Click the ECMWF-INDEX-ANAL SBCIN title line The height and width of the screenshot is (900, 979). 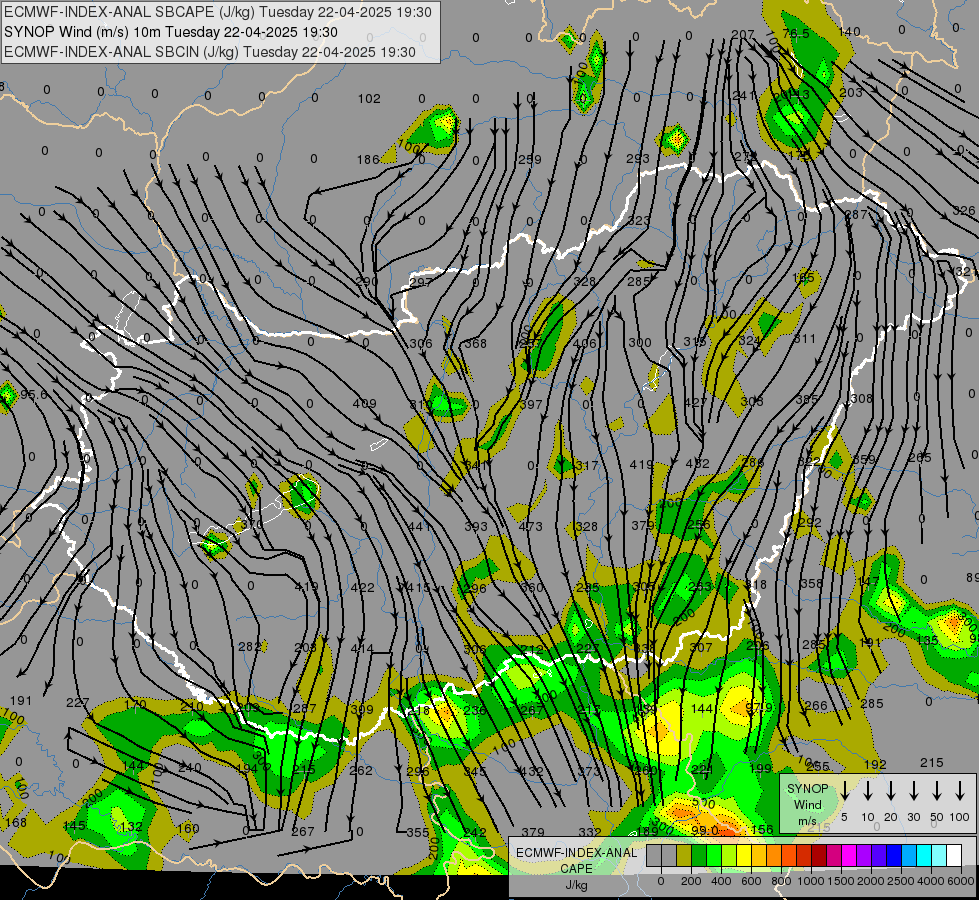(210, 52)
